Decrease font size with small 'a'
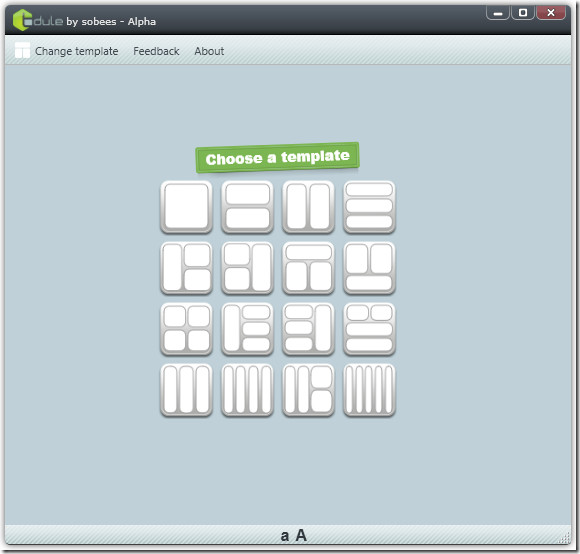 tap(284, 536)
